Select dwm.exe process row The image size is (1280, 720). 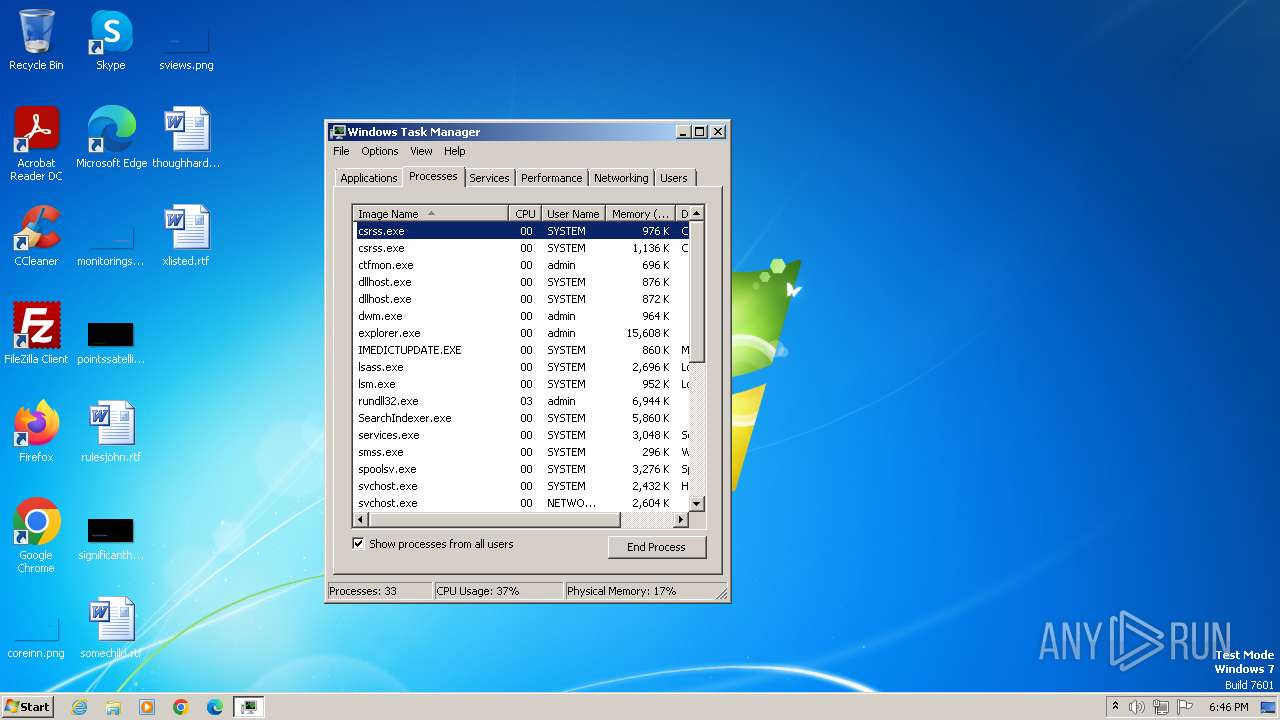521,316
